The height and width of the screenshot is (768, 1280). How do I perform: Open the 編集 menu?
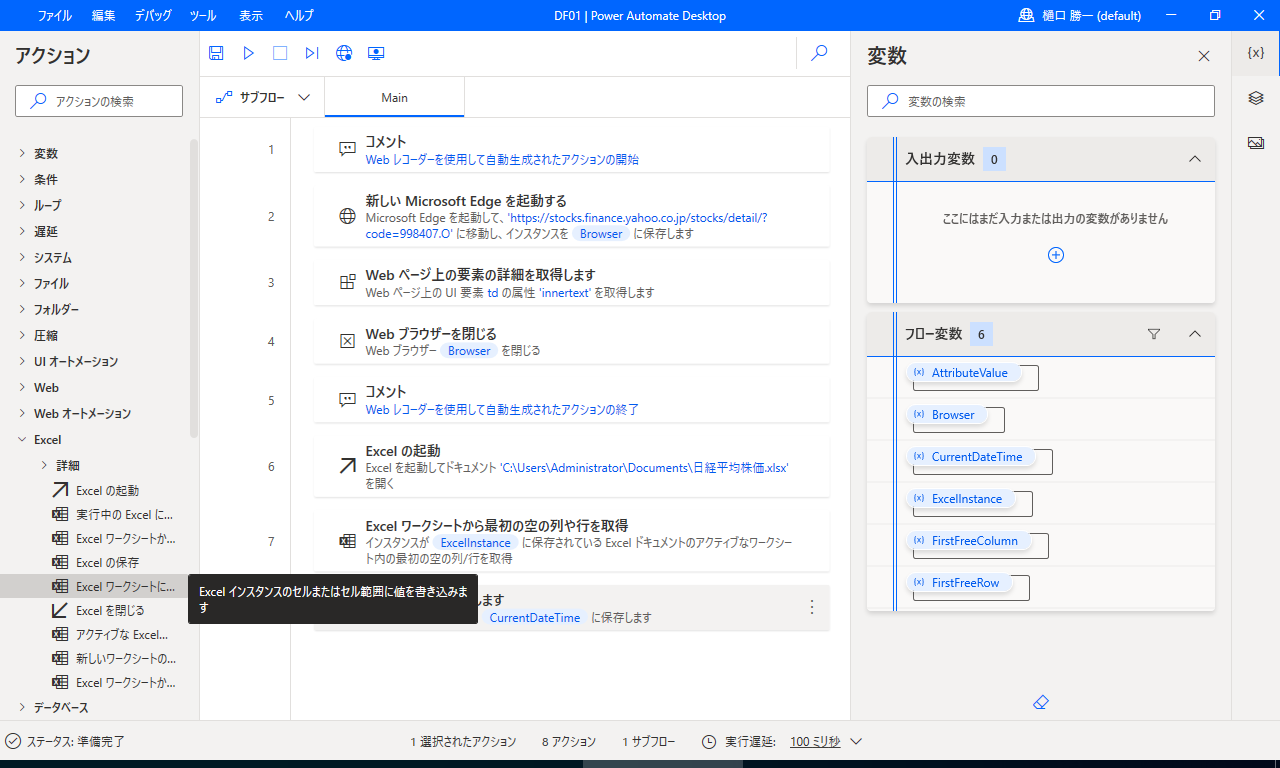pos(103,16)
